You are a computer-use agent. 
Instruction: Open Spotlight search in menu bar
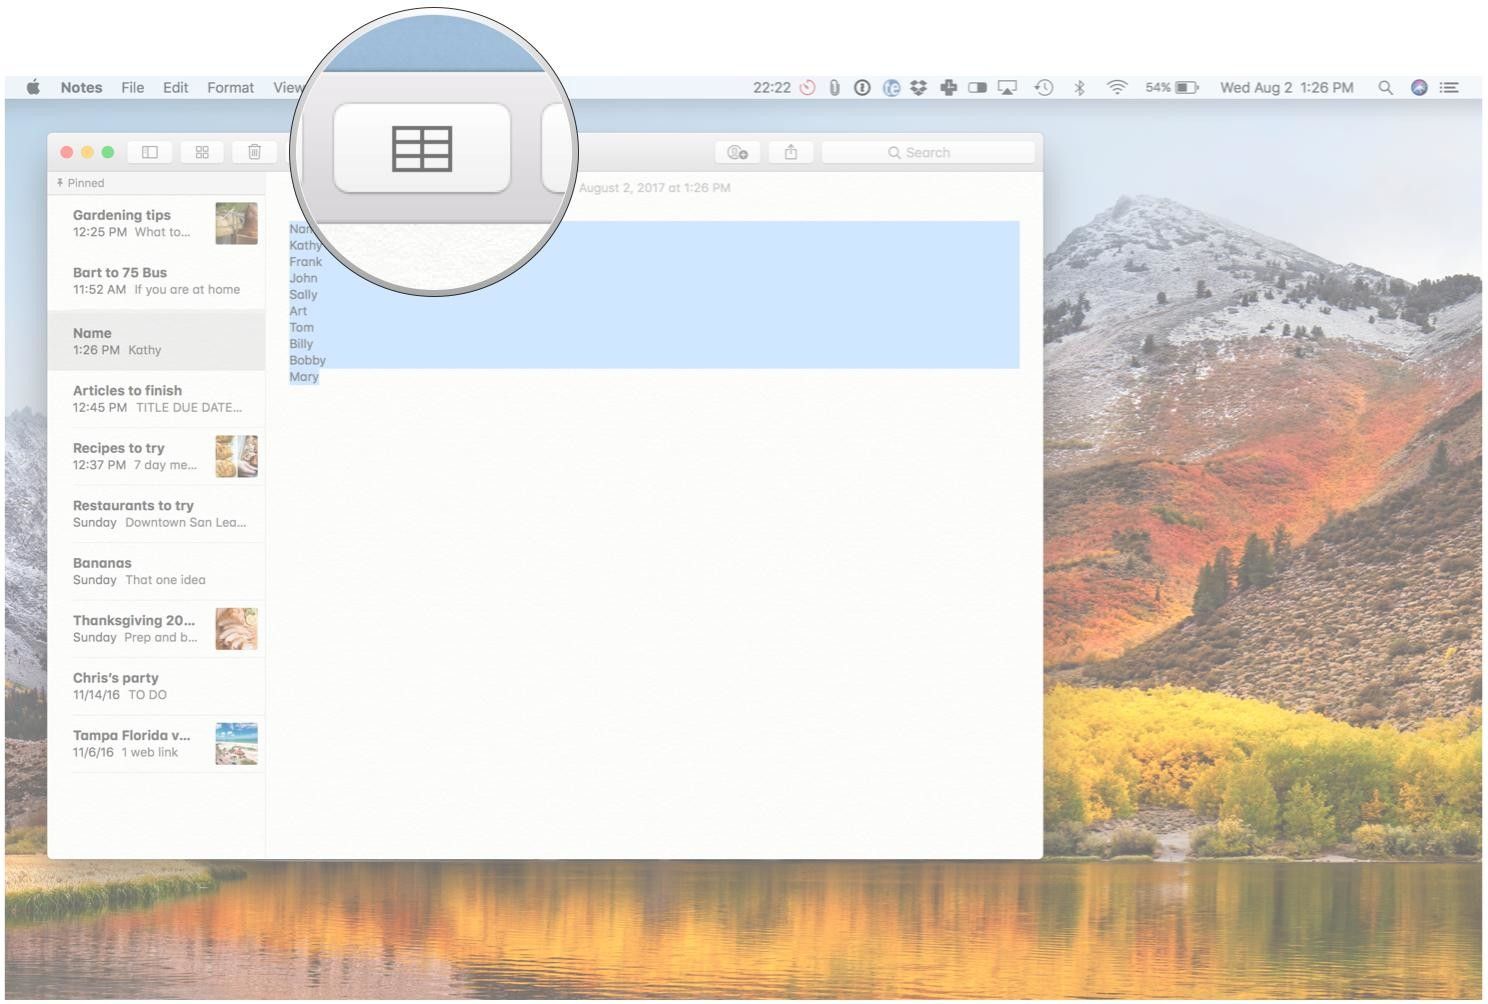click(1385, 88)
